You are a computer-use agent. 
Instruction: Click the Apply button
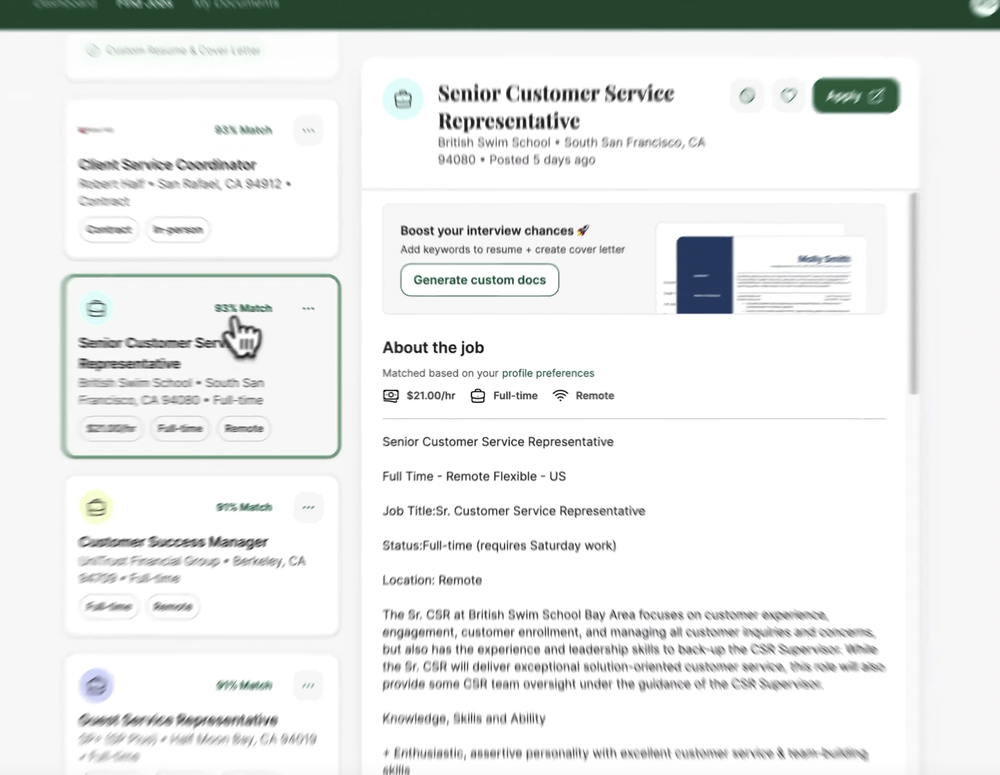click(855, 95)
